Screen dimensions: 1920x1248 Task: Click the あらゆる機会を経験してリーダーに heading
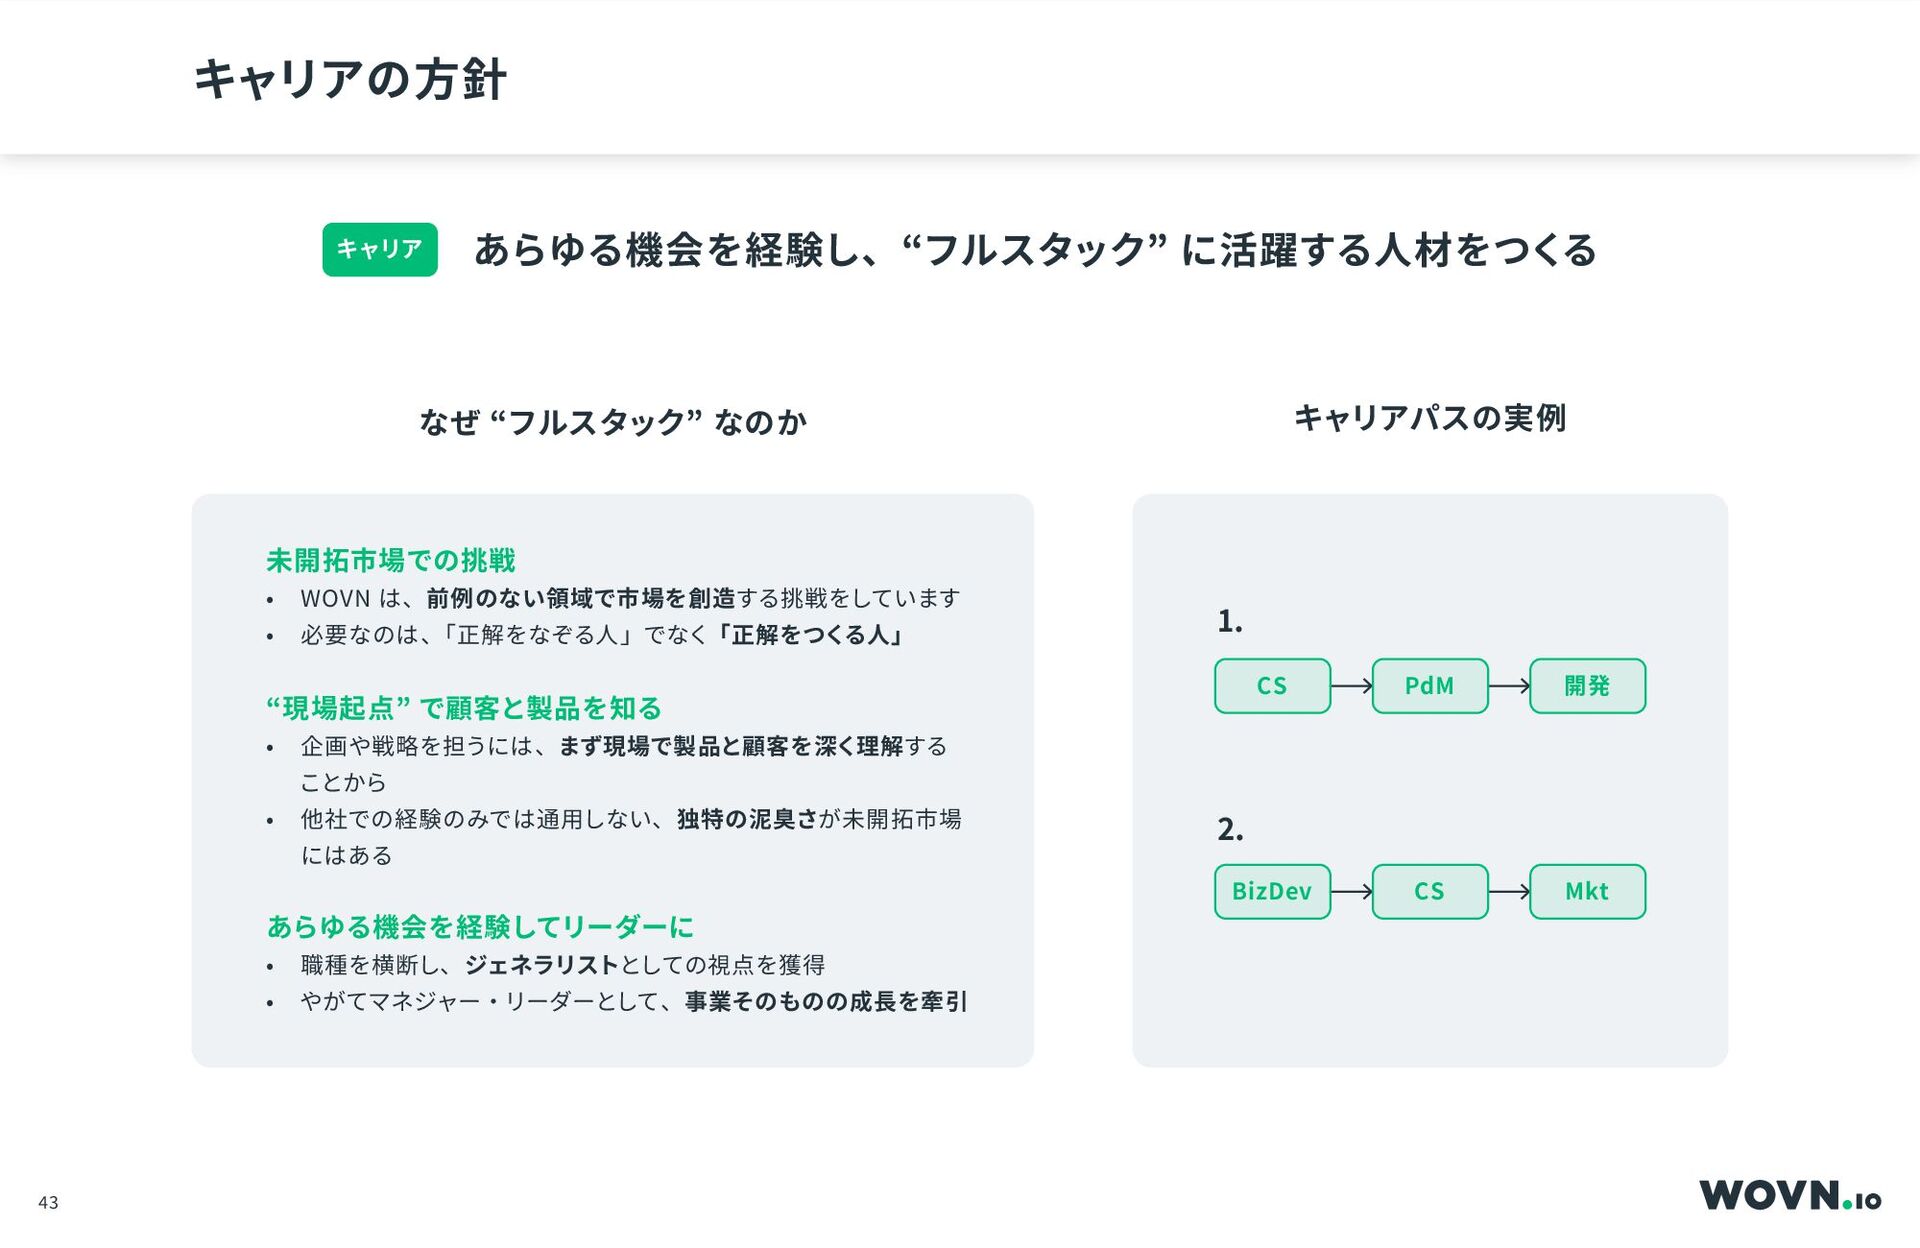click(480, 927)
